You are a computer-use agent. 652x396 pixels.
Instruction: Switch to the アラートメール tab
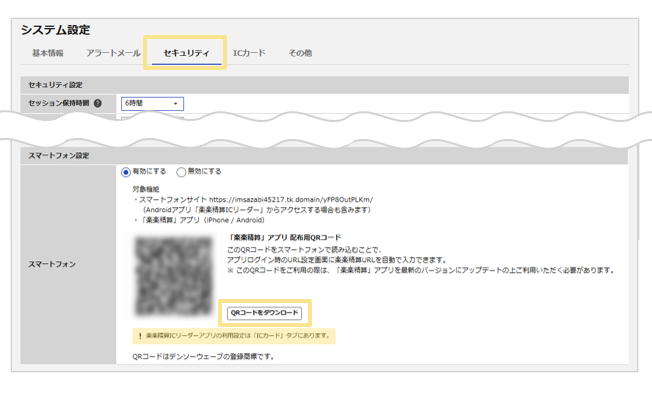(x=113, y=53)
